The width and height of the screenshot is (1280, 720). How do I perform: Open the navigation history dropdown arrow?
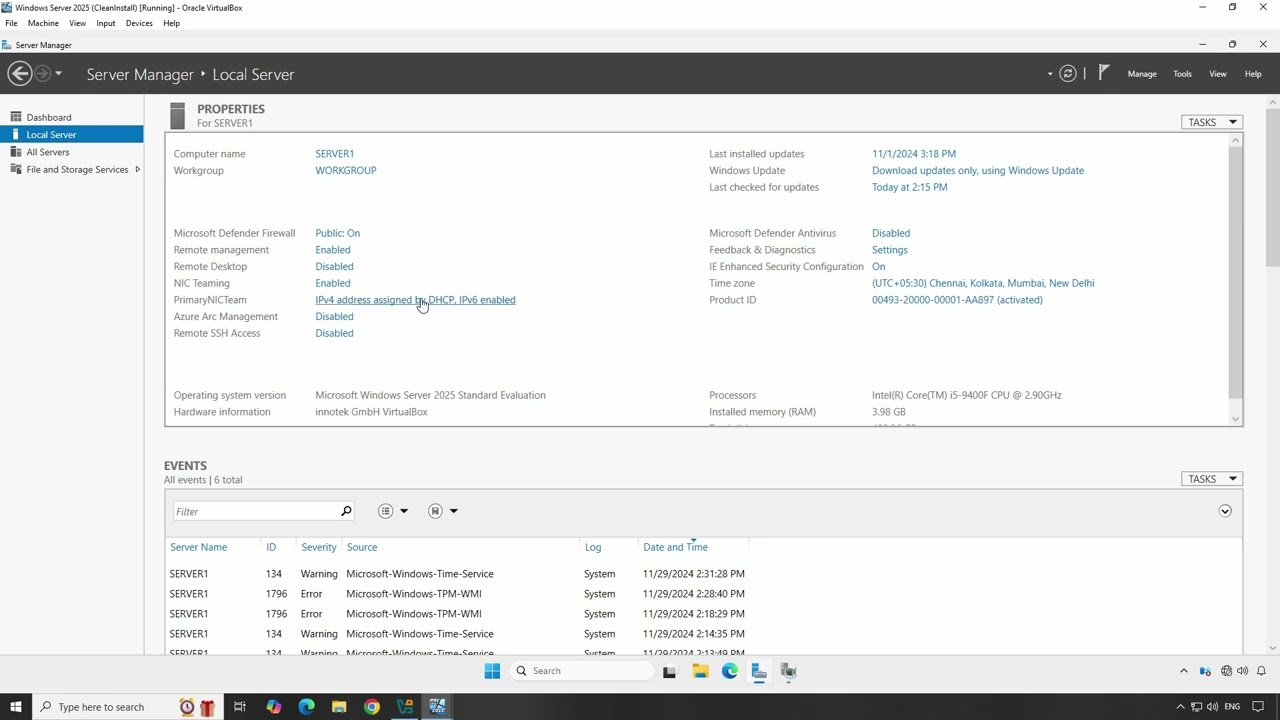pyautogui.click(x=58, y=74)
